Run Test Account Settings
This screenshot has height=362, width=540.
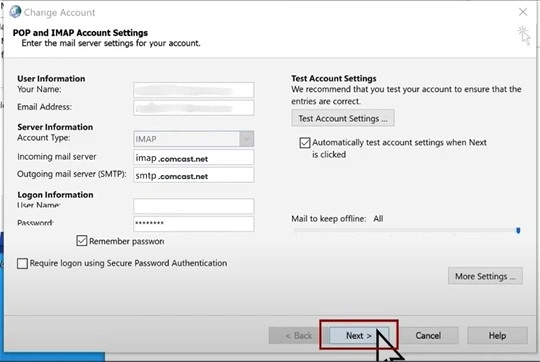coord(343,118)
